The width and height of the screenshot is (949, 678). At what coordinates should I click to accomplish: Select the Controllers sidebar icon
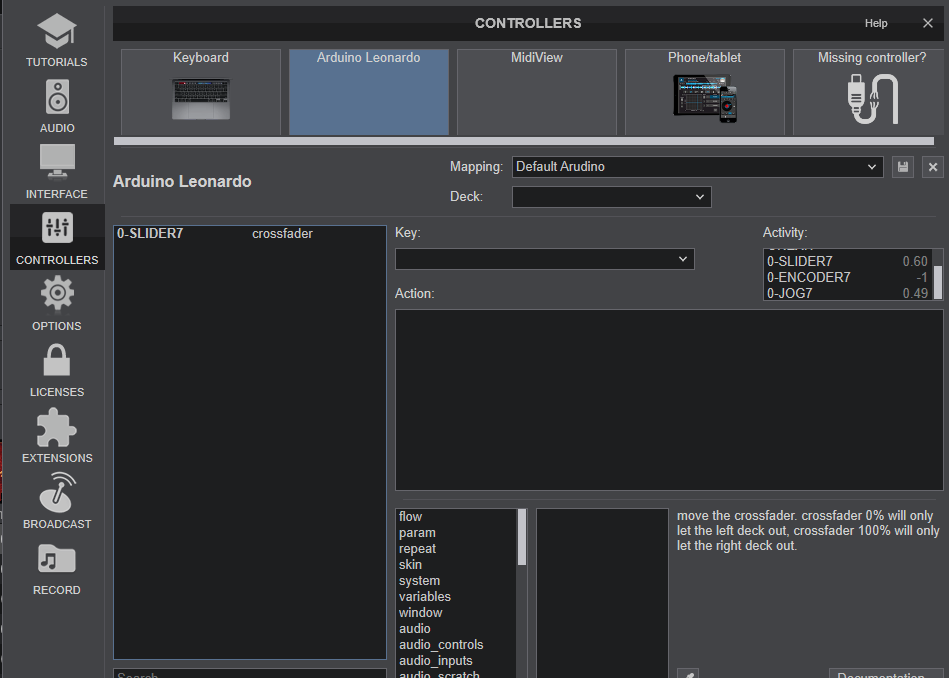coord(56,237)
